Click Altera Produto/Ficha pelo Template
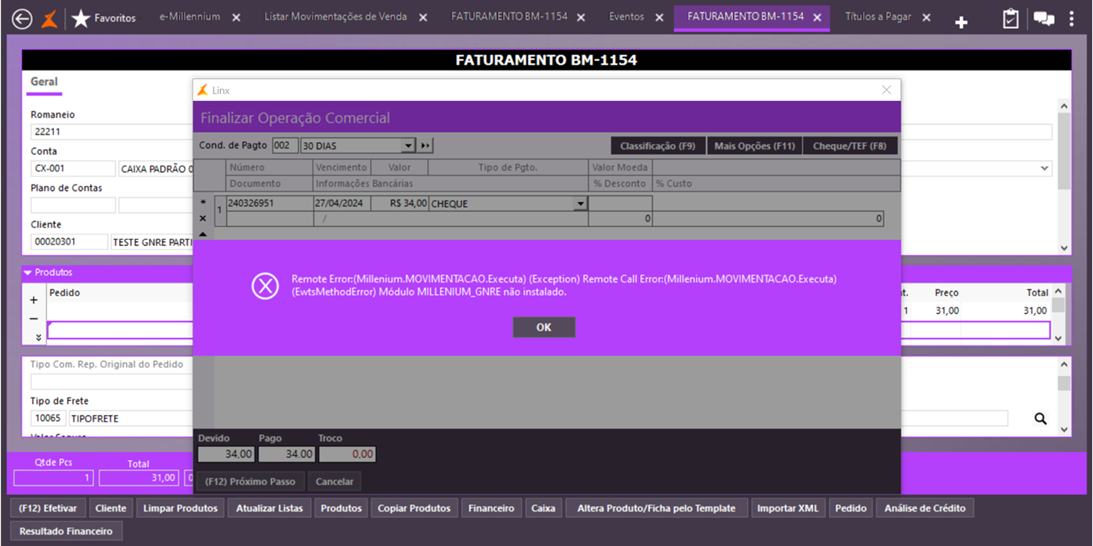1093x546 pixels. (x=656, y=508)
